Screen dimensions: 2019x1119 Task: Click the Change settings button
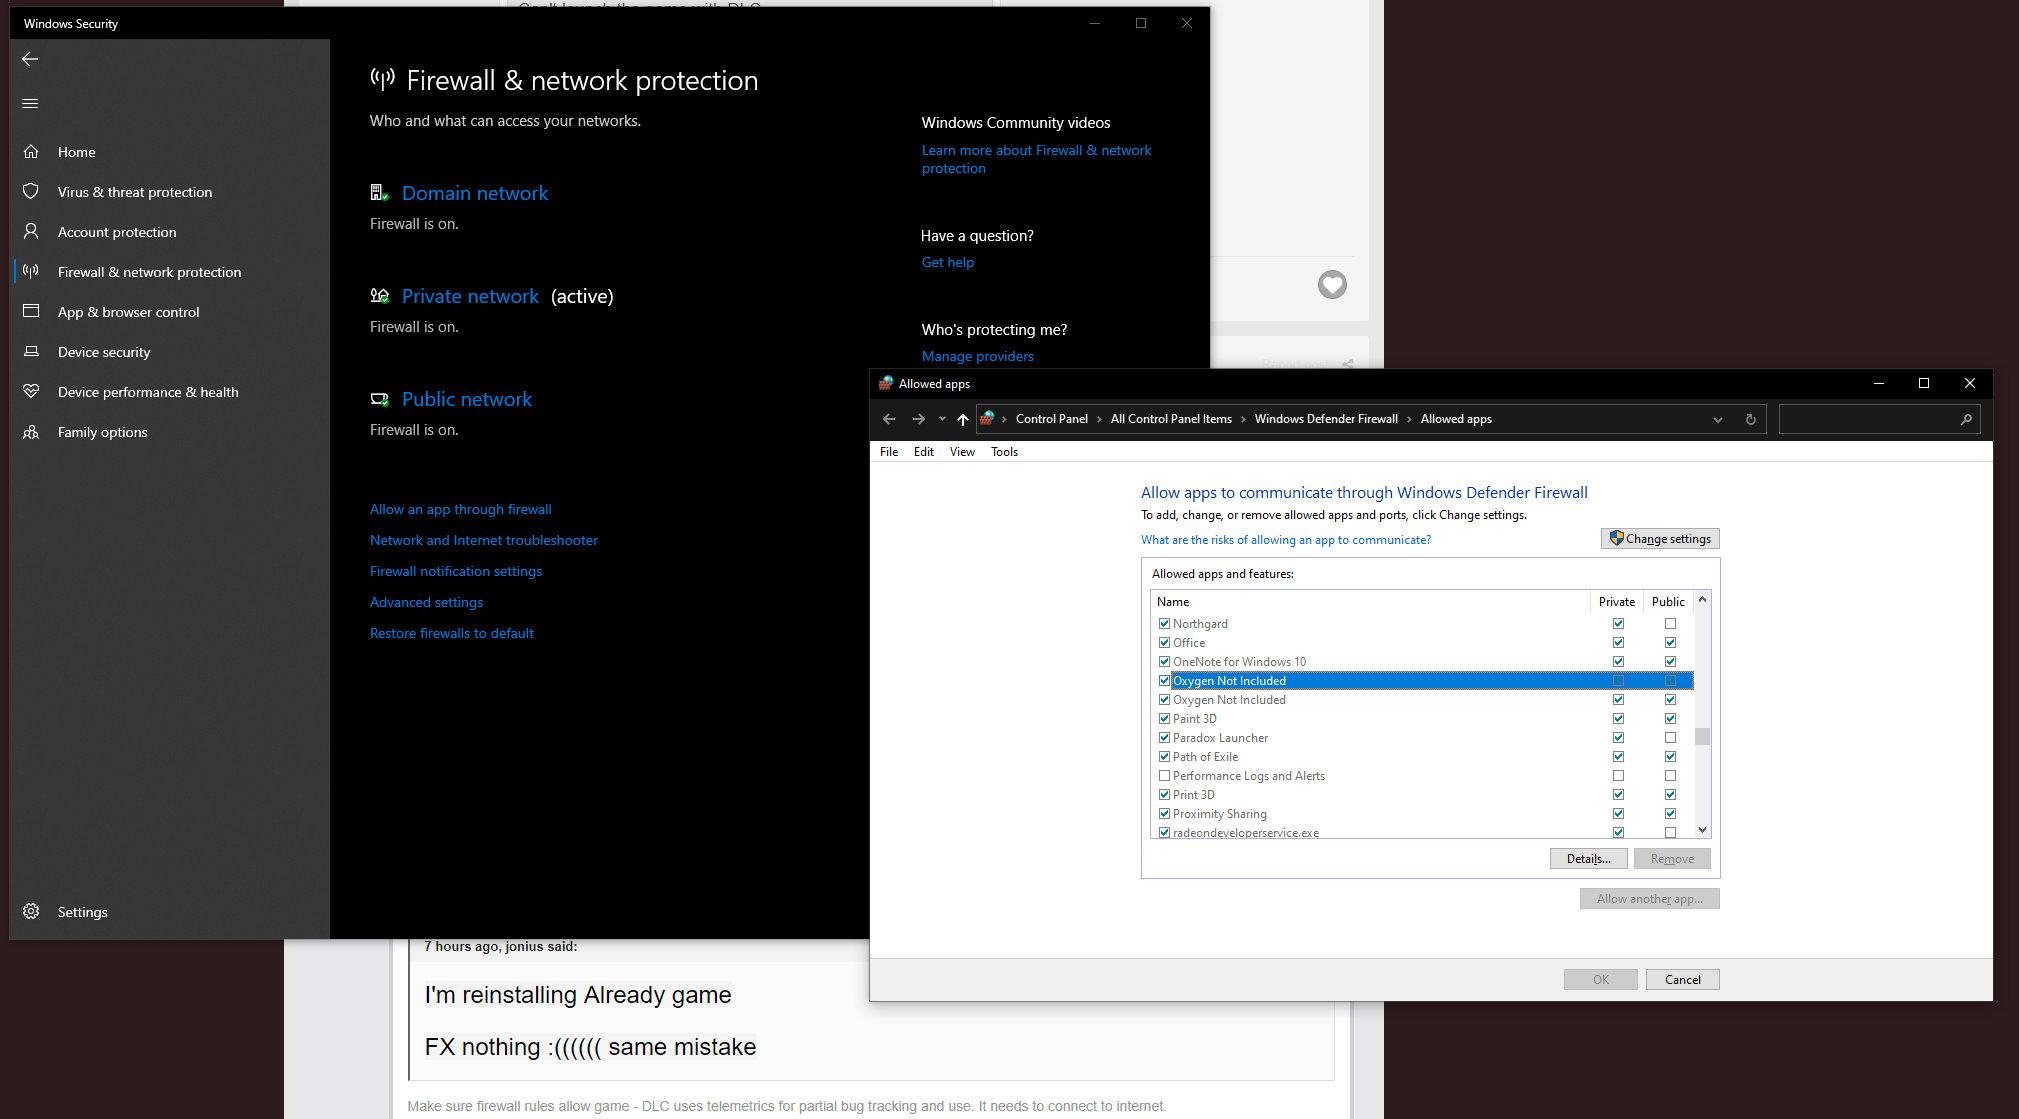[x=1659, y=538]
